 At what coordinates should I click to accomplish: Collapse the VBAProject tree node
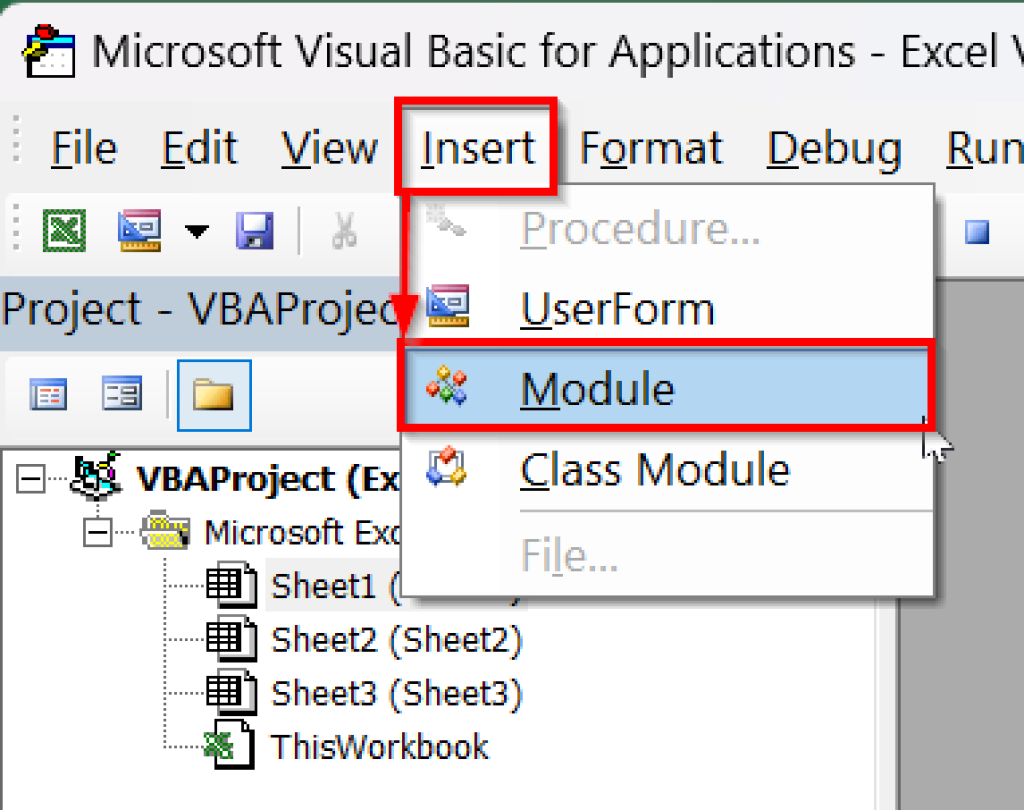[30, 478]
